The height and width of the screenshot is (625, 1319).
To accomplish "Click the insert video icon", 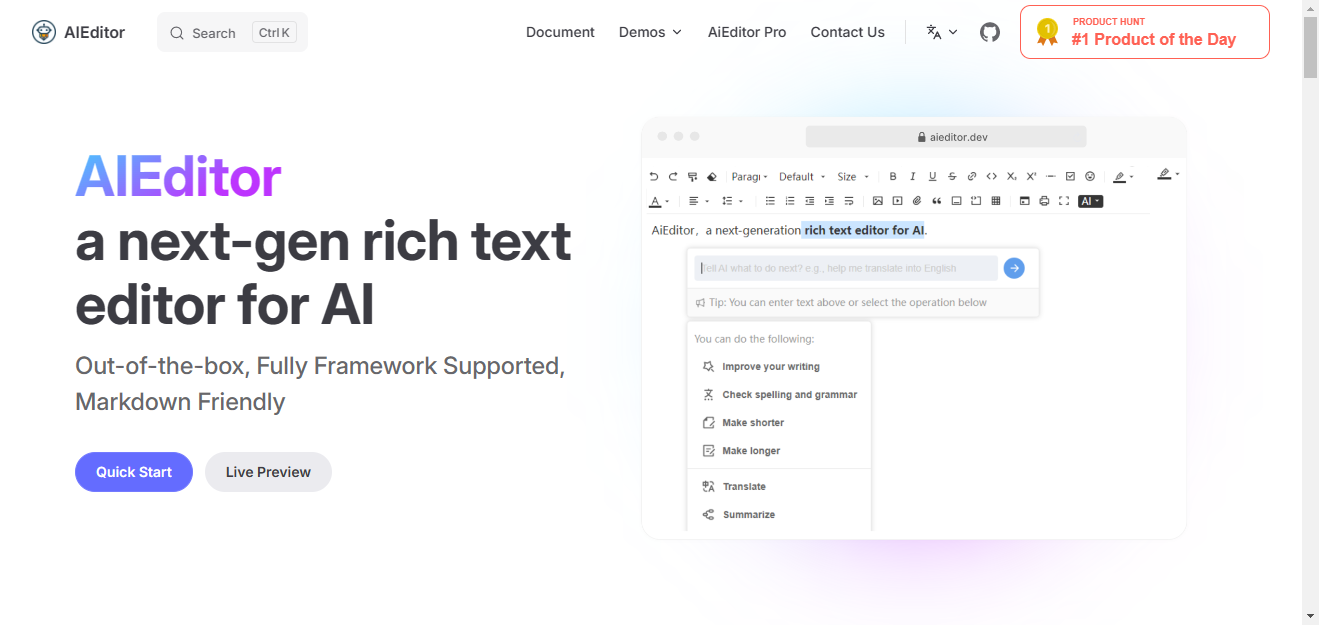I will click(x=897, y=201).
